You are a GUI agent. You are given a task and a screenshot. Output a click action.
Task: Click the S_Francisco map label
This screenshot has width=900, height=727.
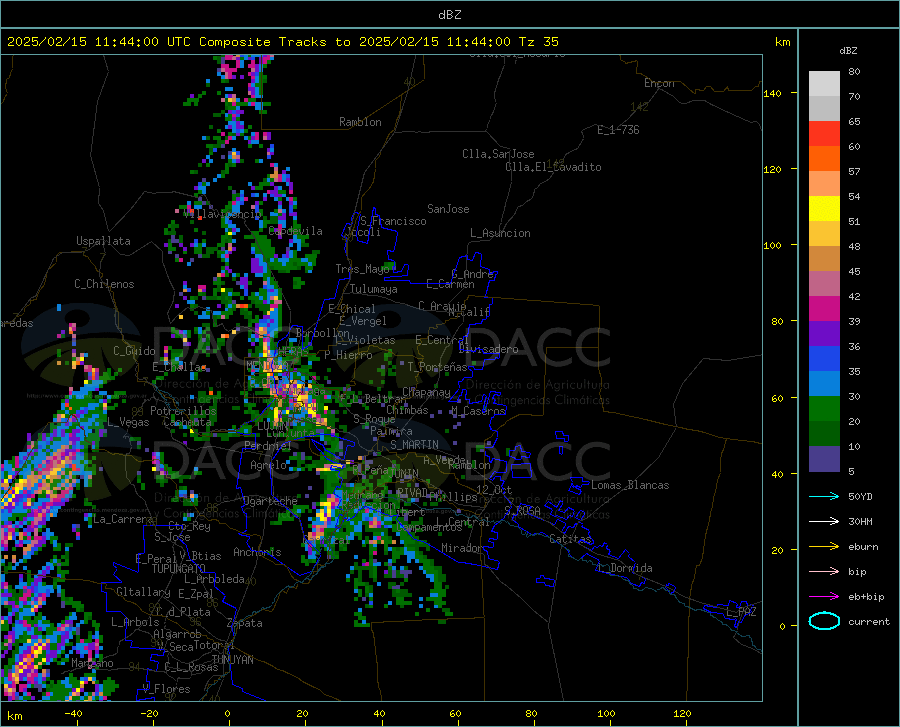tap(393, 221)
